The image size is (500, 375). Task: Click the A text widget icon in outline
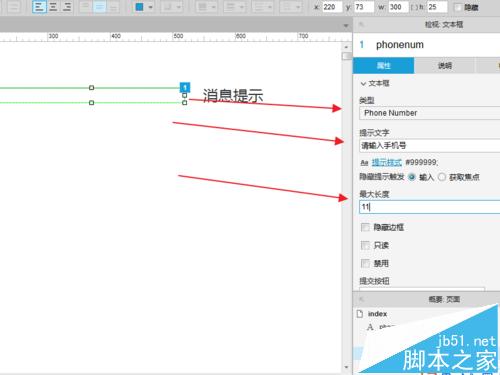coord(370,327)
